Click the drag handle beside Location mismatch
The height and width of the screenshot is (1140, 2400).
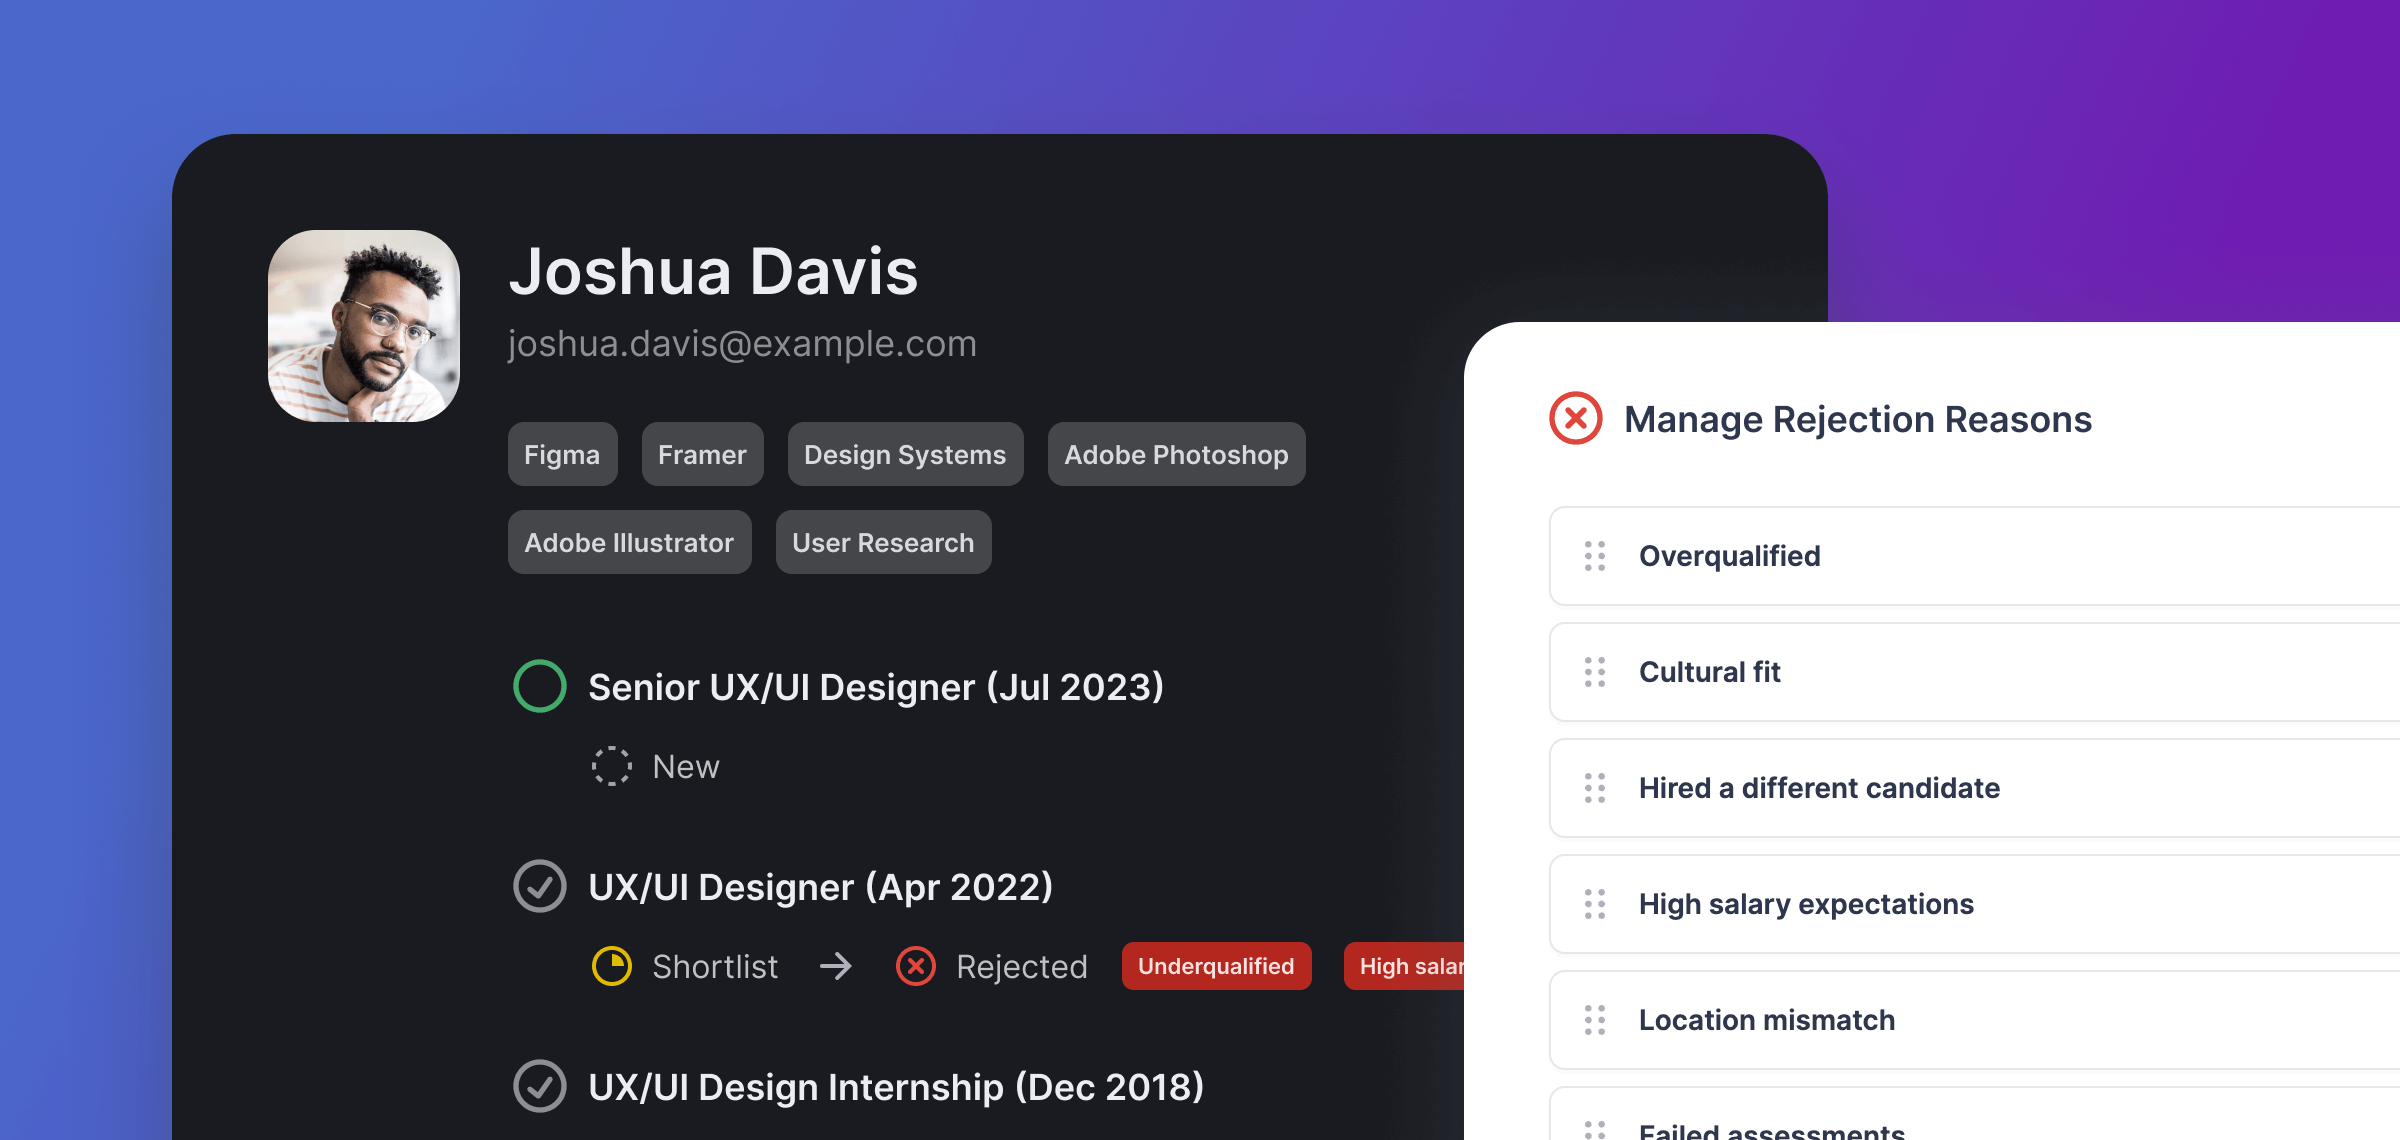tap(1595, 1020)
